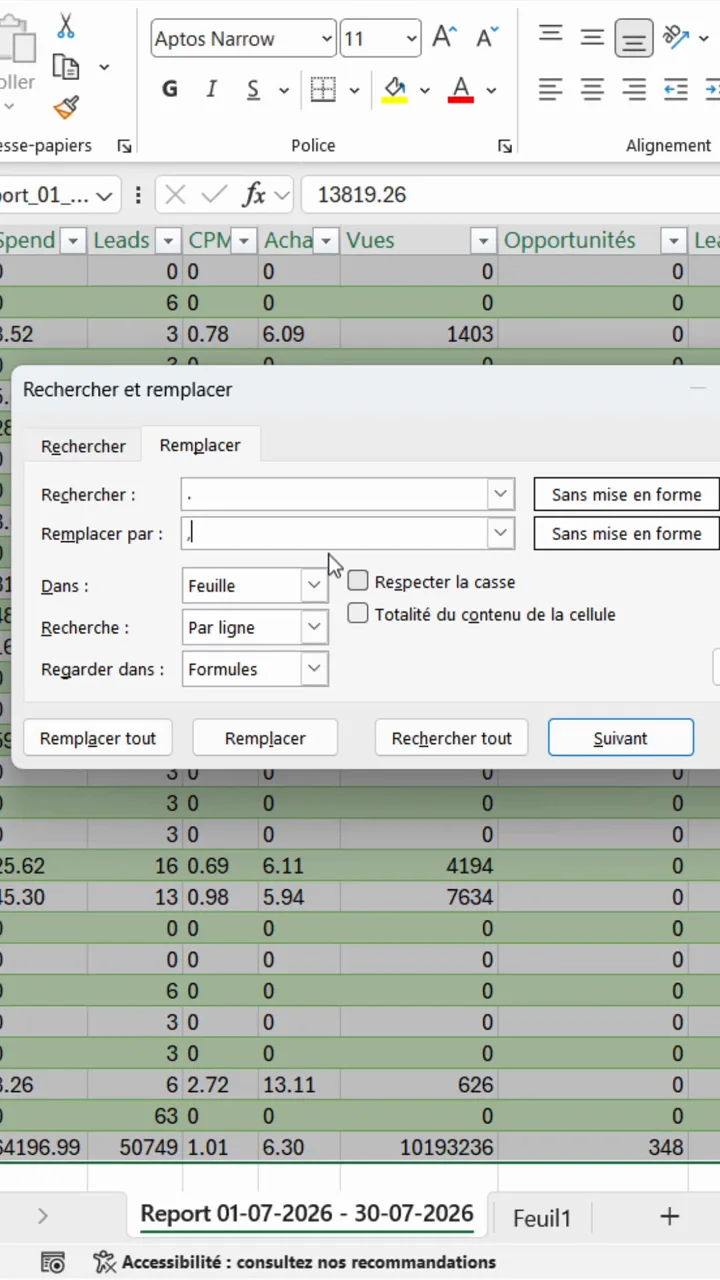The height and width of the screenshot is (1280, 720).
Task: Click the Cut scissors icon
Action: 66,25
